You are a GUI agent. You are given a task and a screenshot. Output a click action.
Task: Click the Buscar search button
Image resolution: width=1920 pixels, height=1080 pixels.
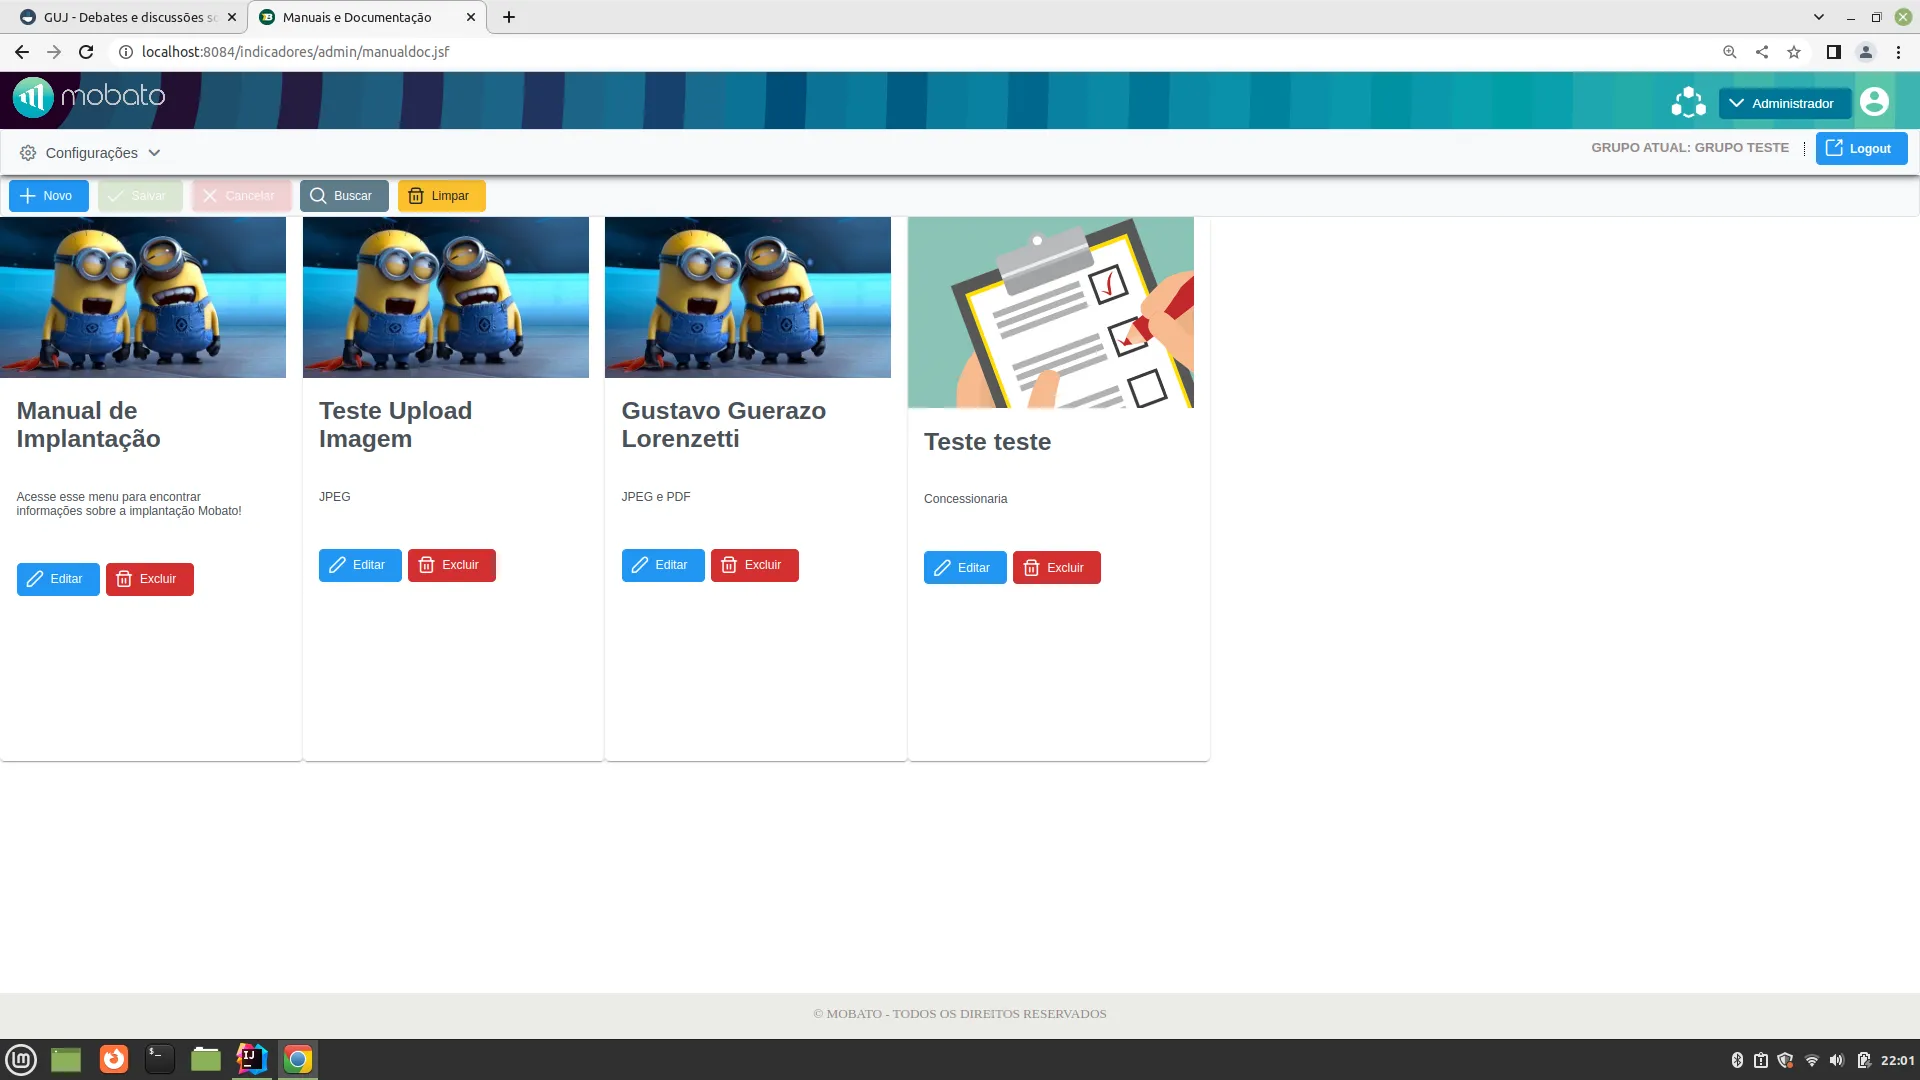(x=343, y=196)
